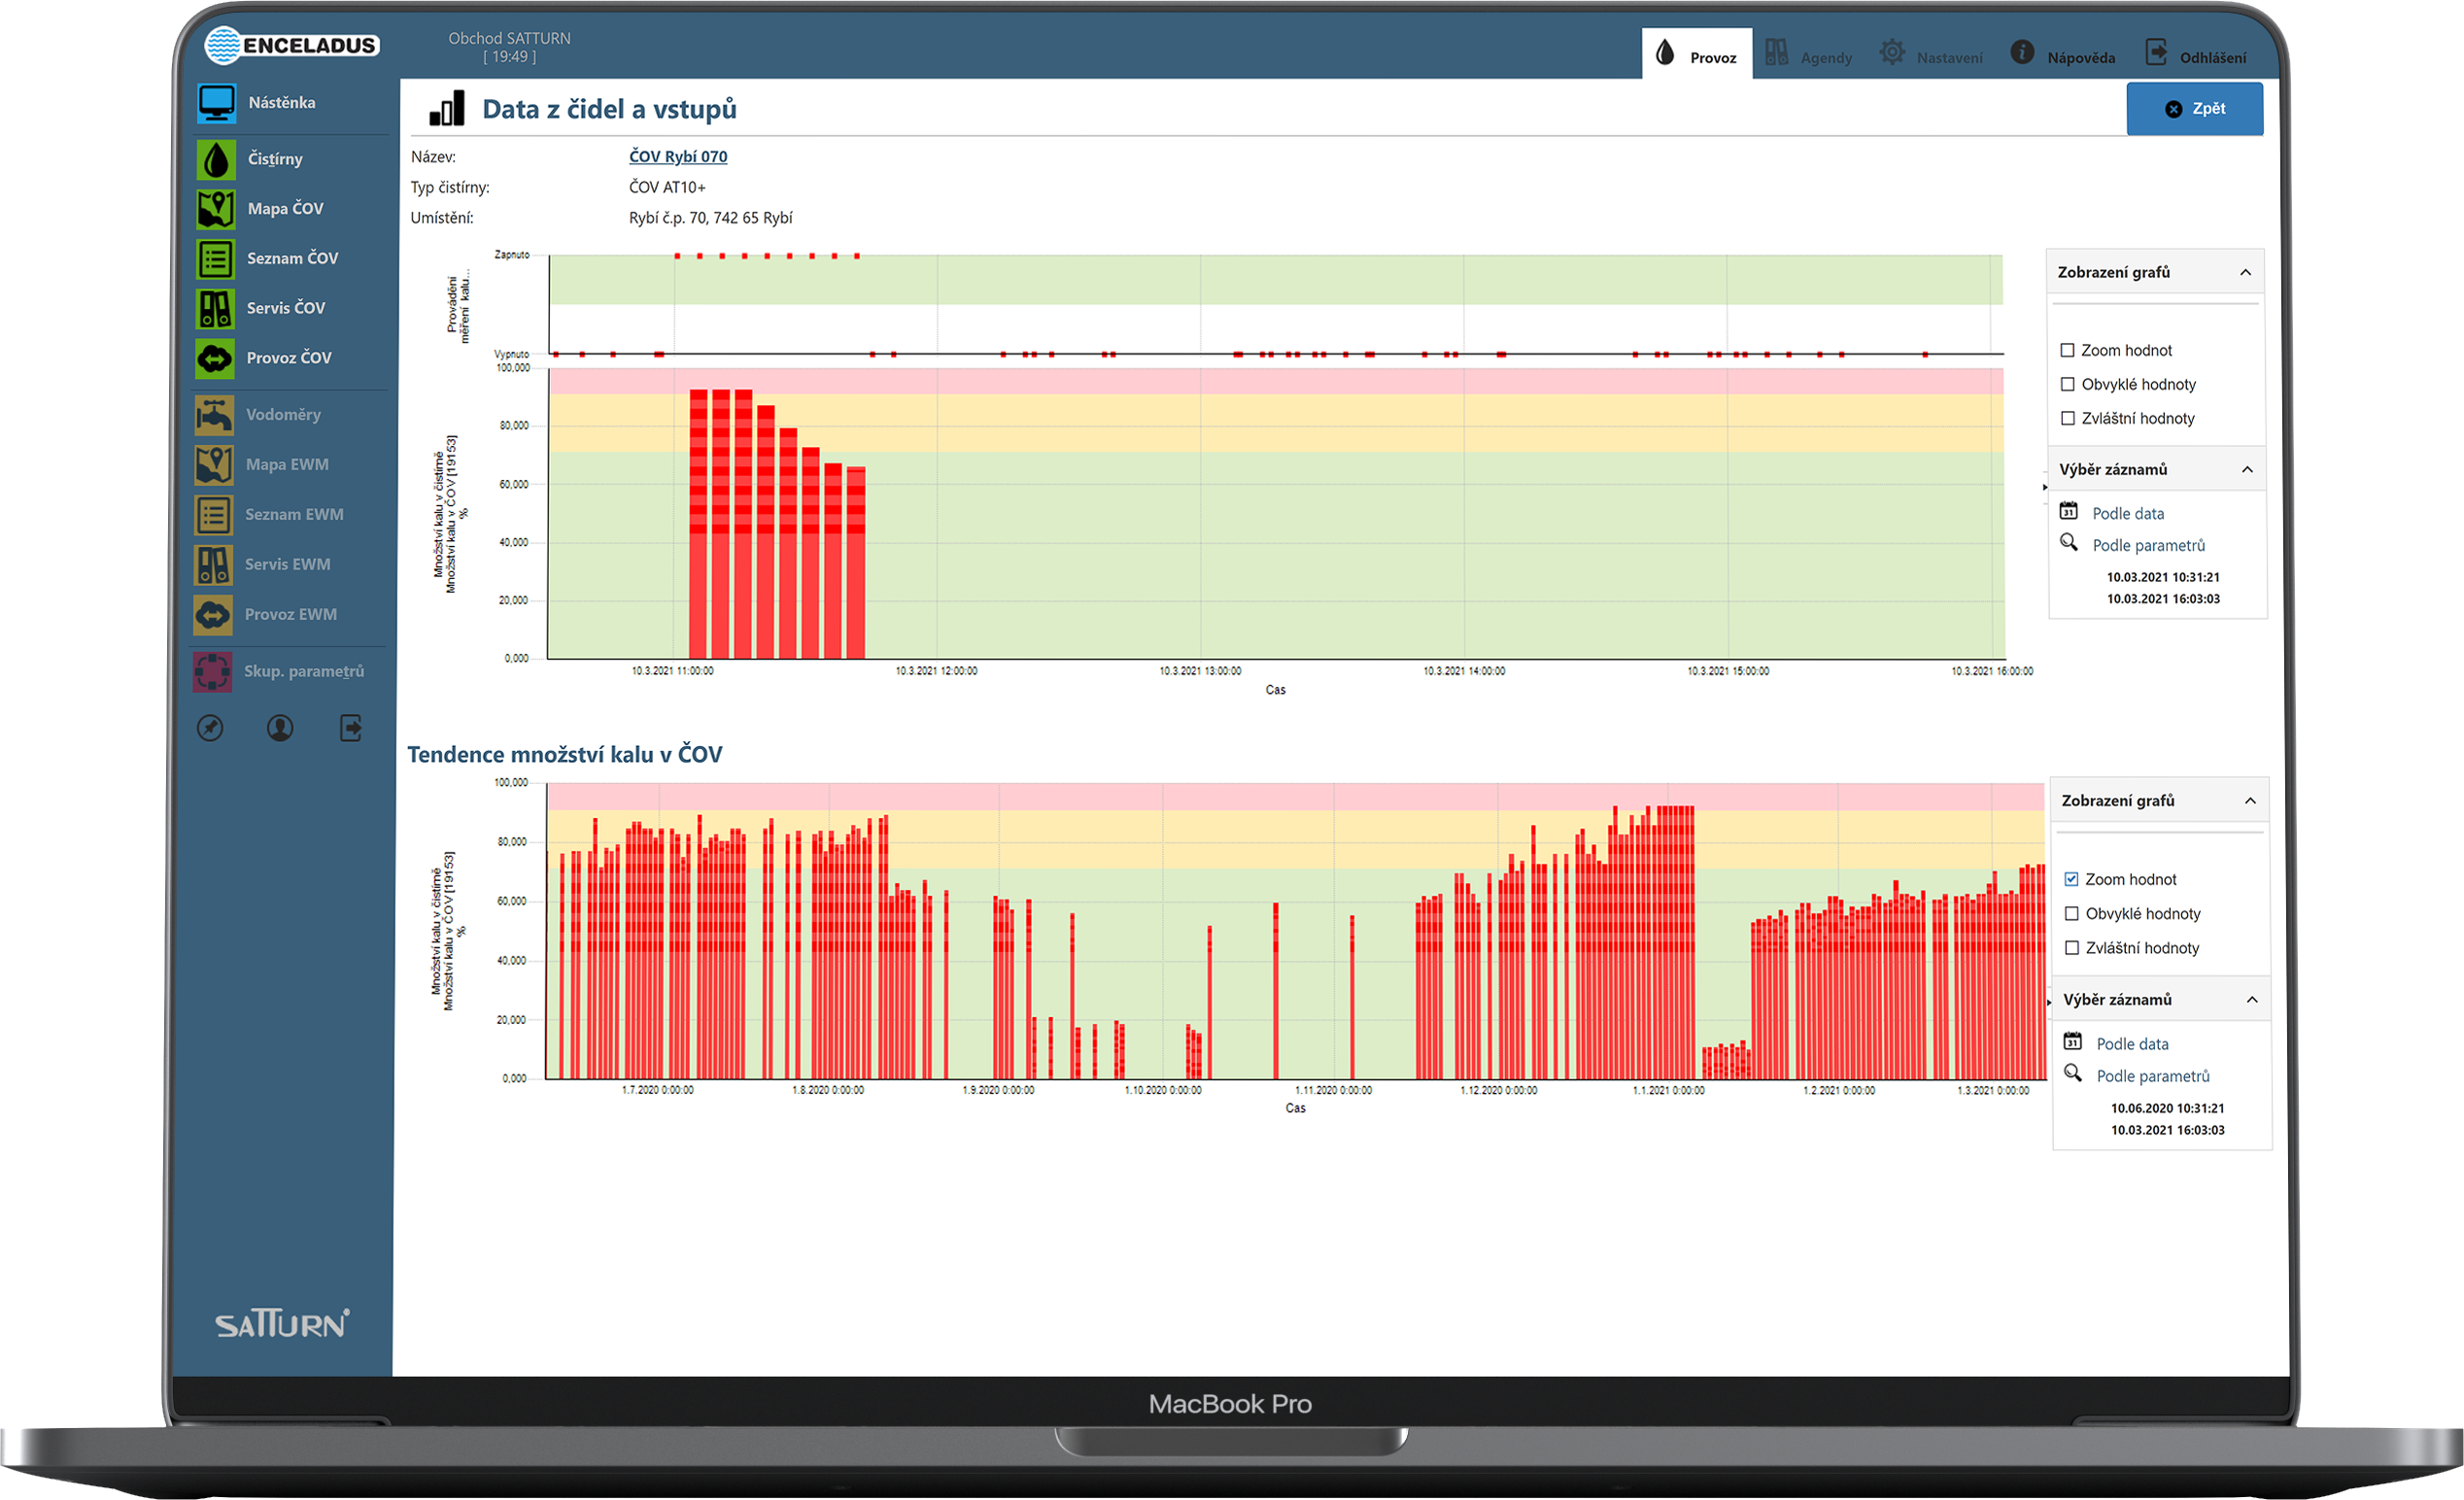The image size is (2464, 1500).
Task: Click the tallest red bar in upper chart
Action: tap(699, 520)
